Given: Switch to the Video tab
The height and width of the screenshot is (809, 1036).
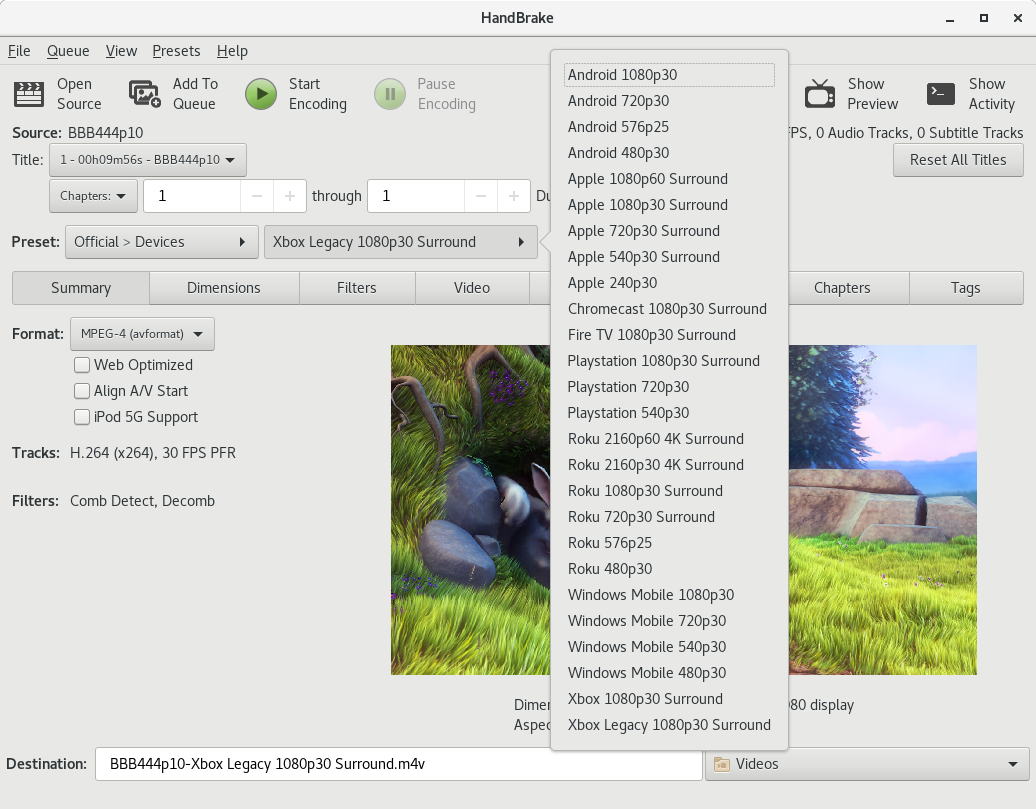Looking at the screenshot, I should (472, 288).
